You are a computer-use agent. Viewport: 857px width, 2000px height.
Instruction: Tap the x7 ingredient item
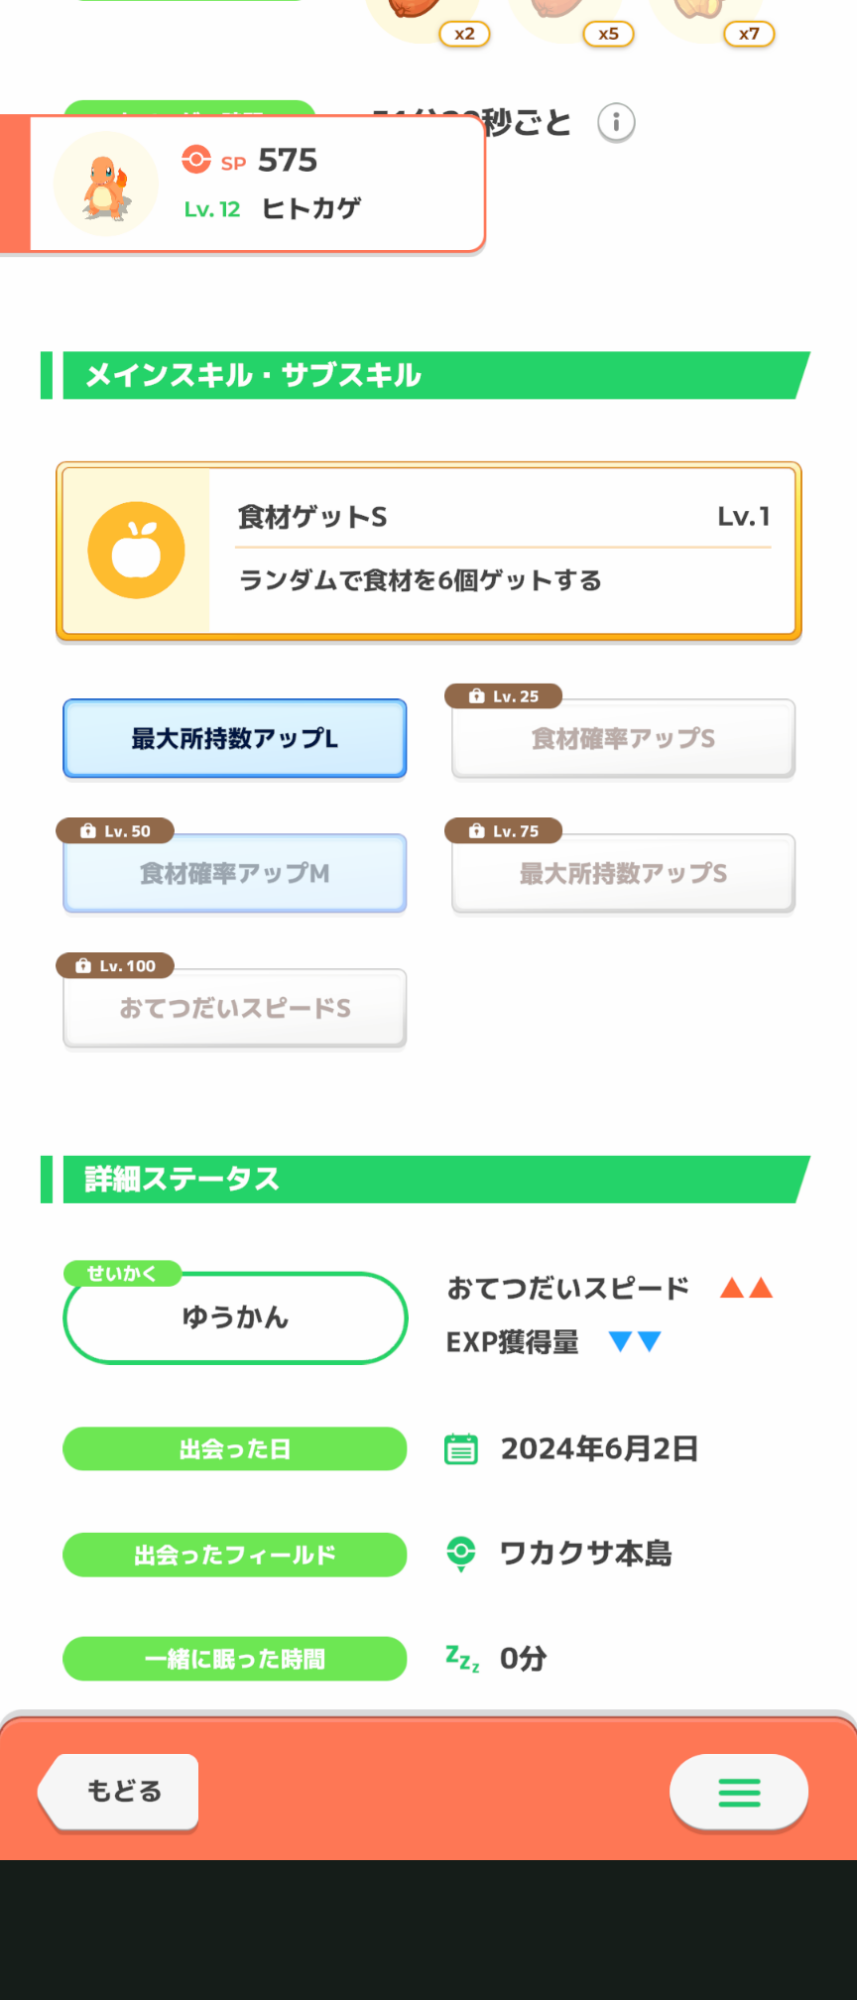705,15
